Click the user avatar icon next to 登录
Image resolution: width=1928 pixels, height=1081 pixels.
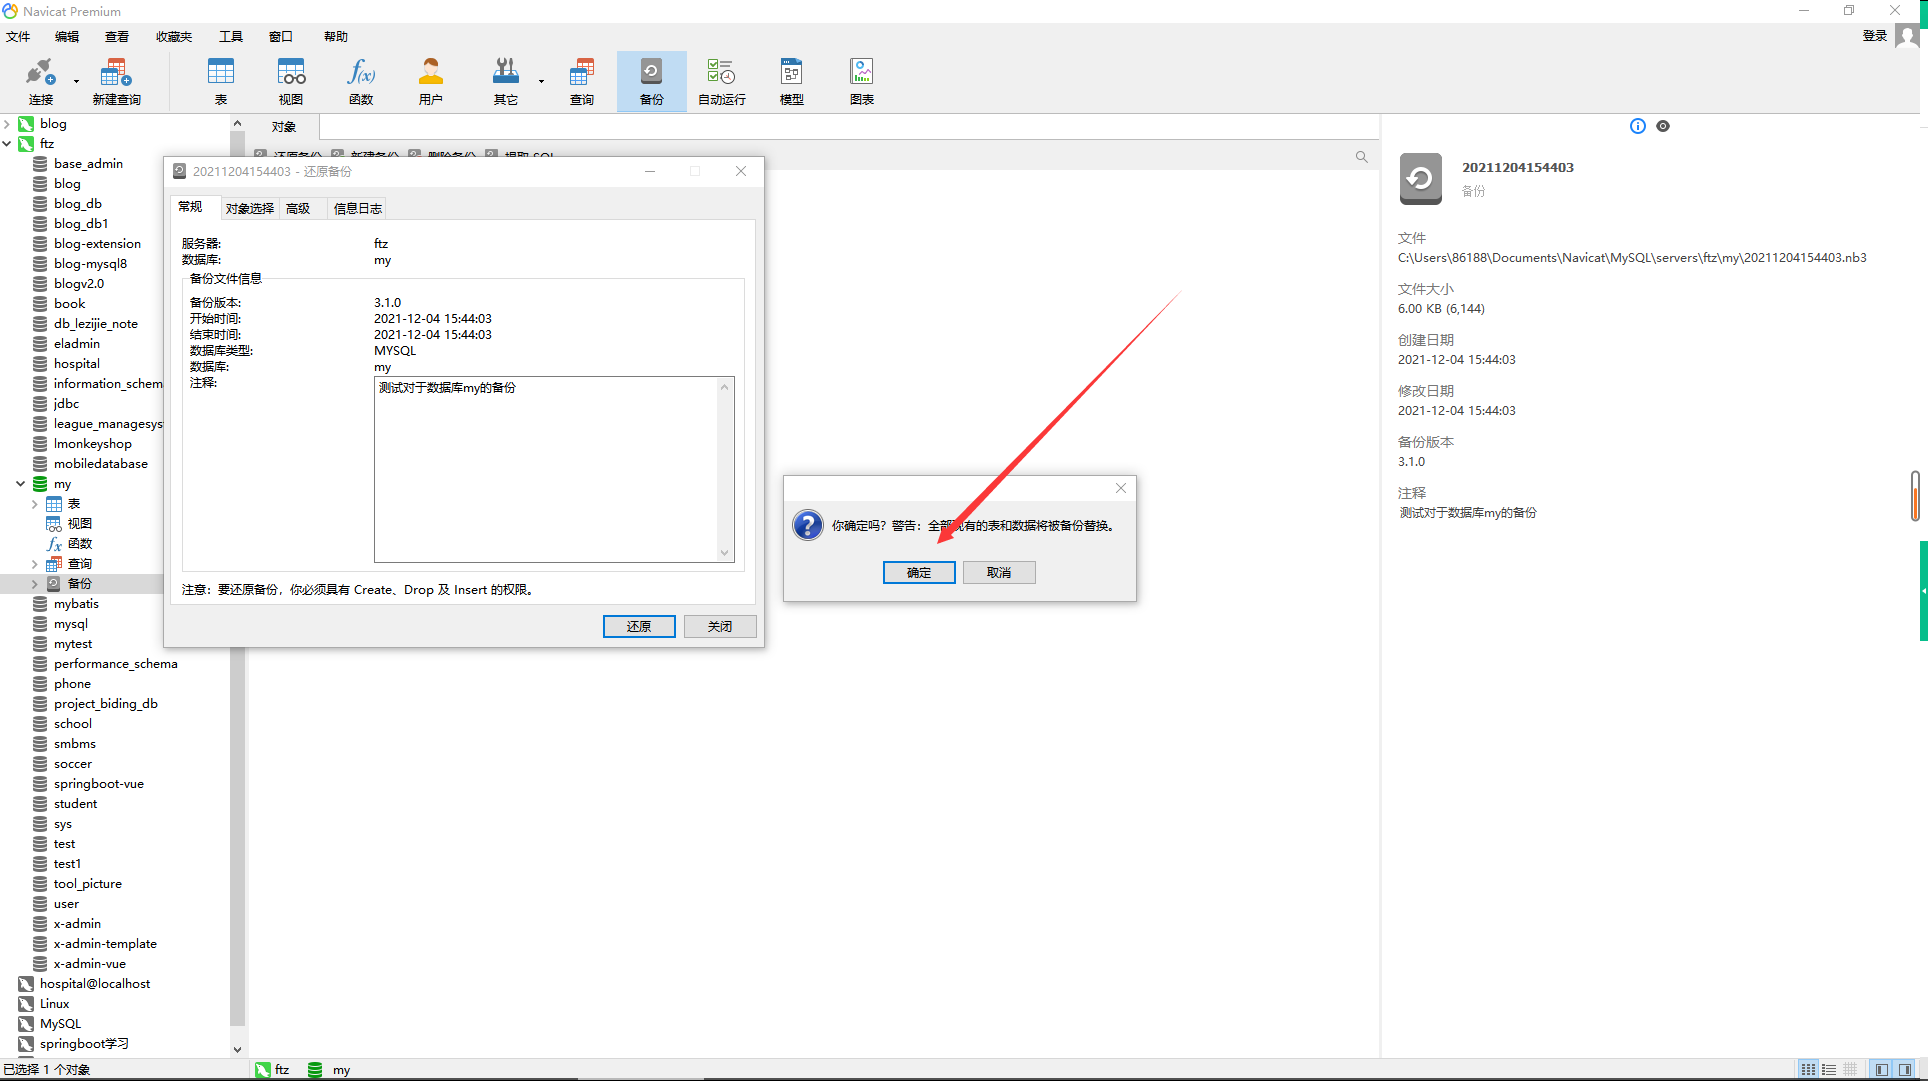pyautogui.click(x=1907, y=36)
